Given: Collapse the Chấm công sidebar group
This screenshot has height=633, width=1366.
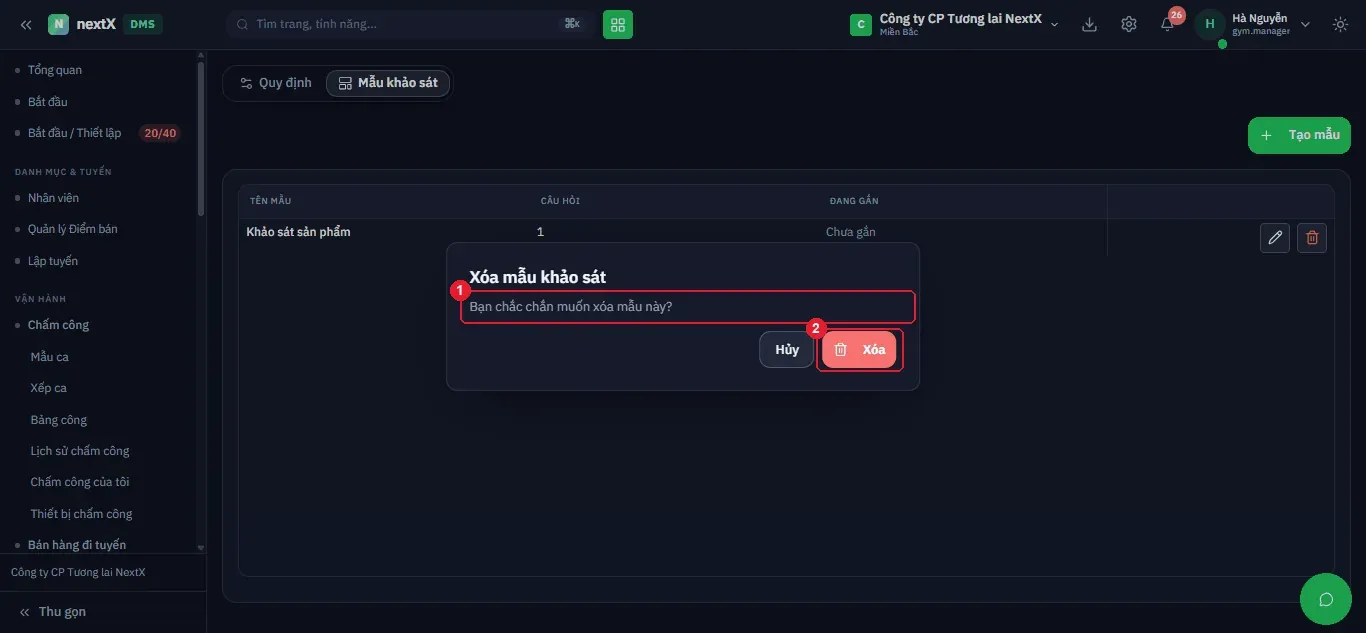Looking at the screenshot, I should [x=58, y=325].
